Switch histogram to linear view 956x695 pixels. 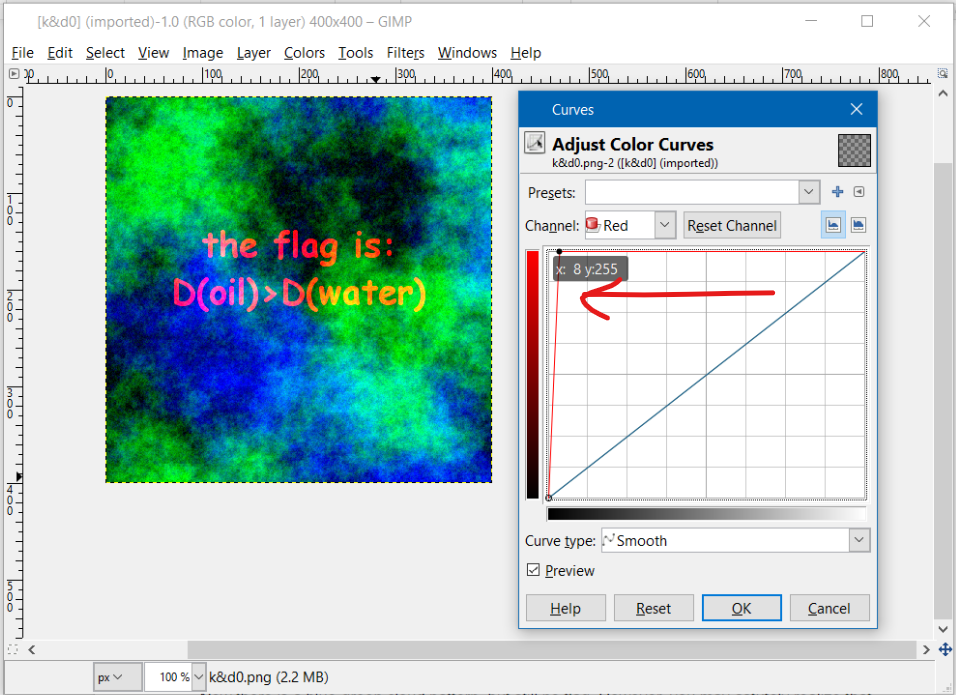pos(833,225)
